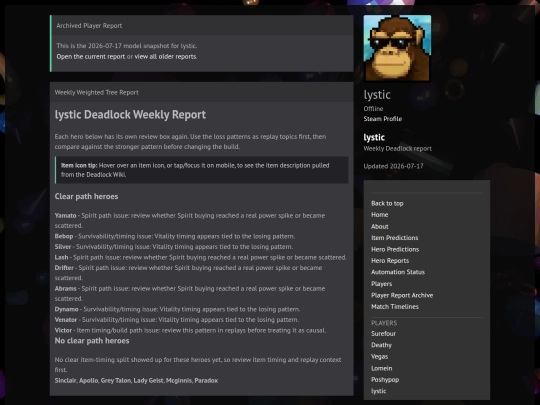Click the Bebop hero name
The height and width of the screenshot is (405, 540).
(64, 236)
